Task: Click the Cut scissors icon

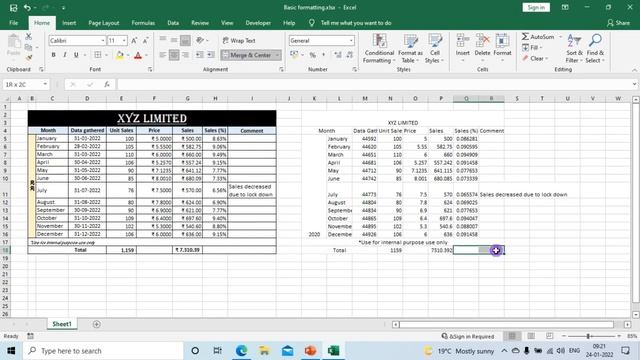Action: [x=29, y=37]
